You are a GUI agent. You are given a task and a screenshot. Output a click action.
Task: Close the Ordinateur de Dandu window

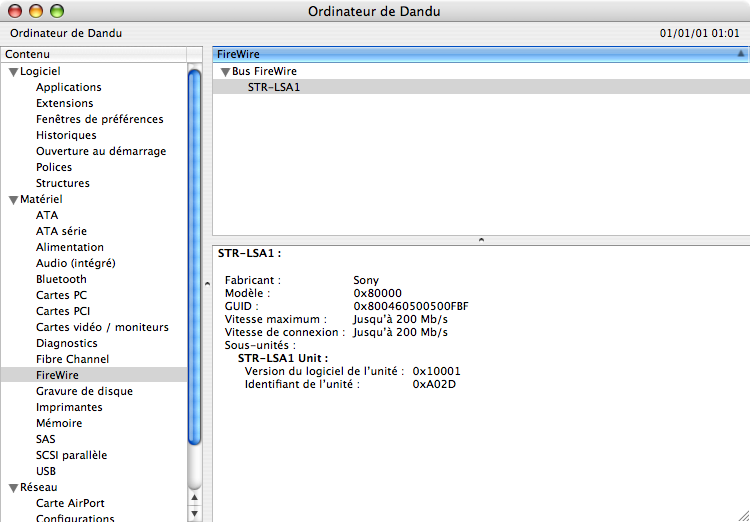point(15,11)
